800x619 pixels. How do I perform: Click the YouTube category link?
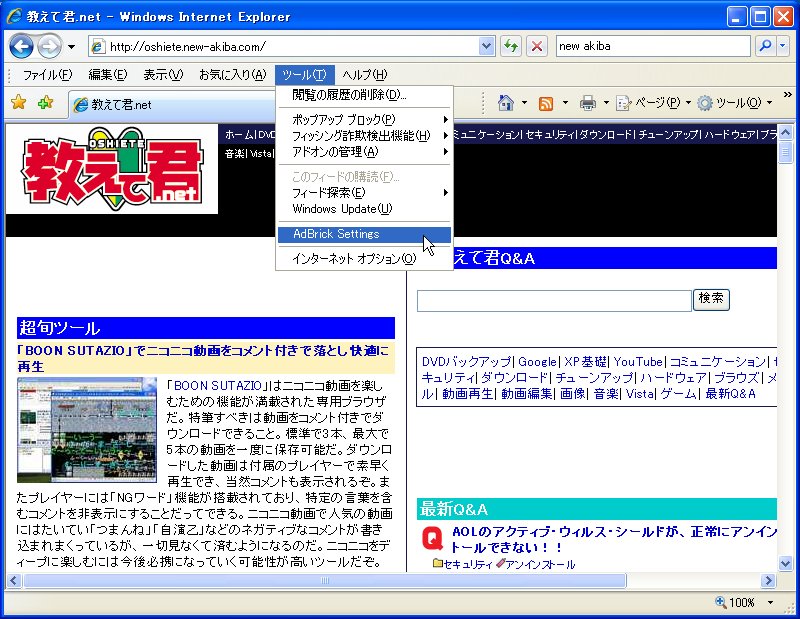(638, 362)
